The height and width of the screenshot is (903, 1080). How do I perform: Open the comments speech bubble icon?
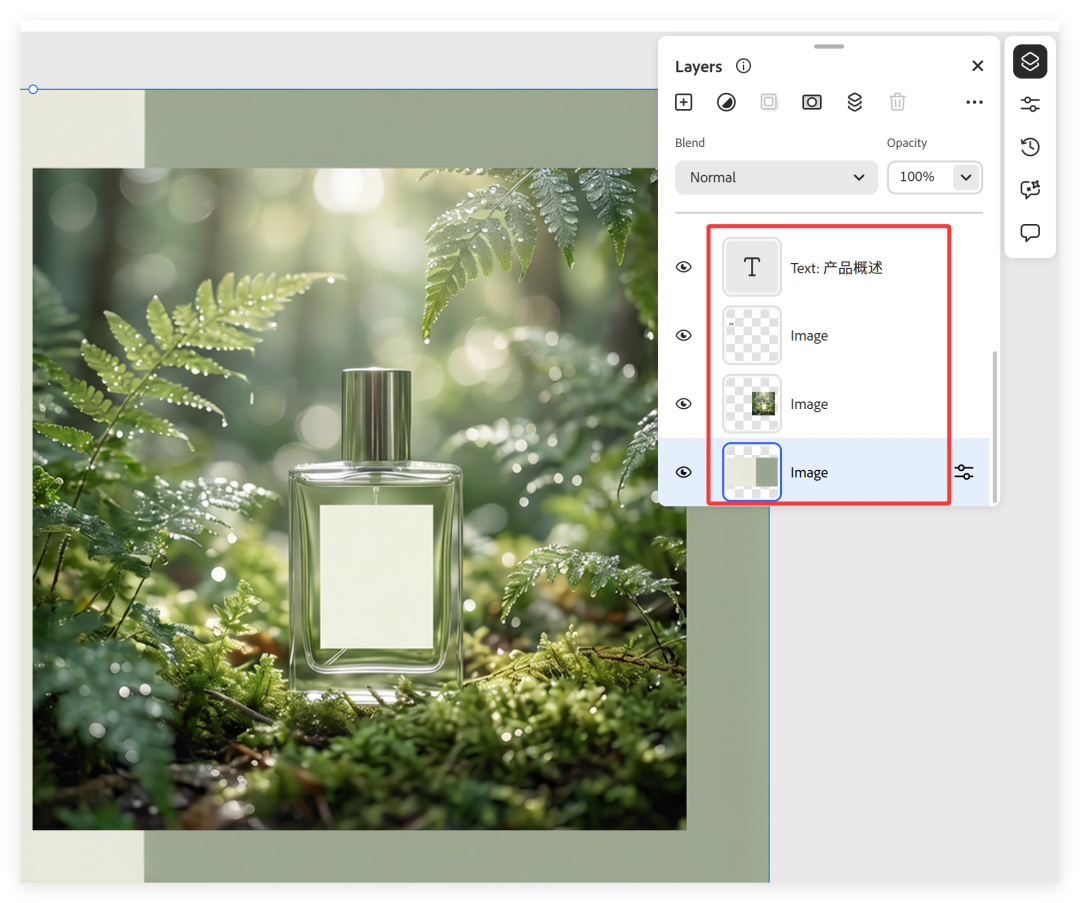[1030, 232]
